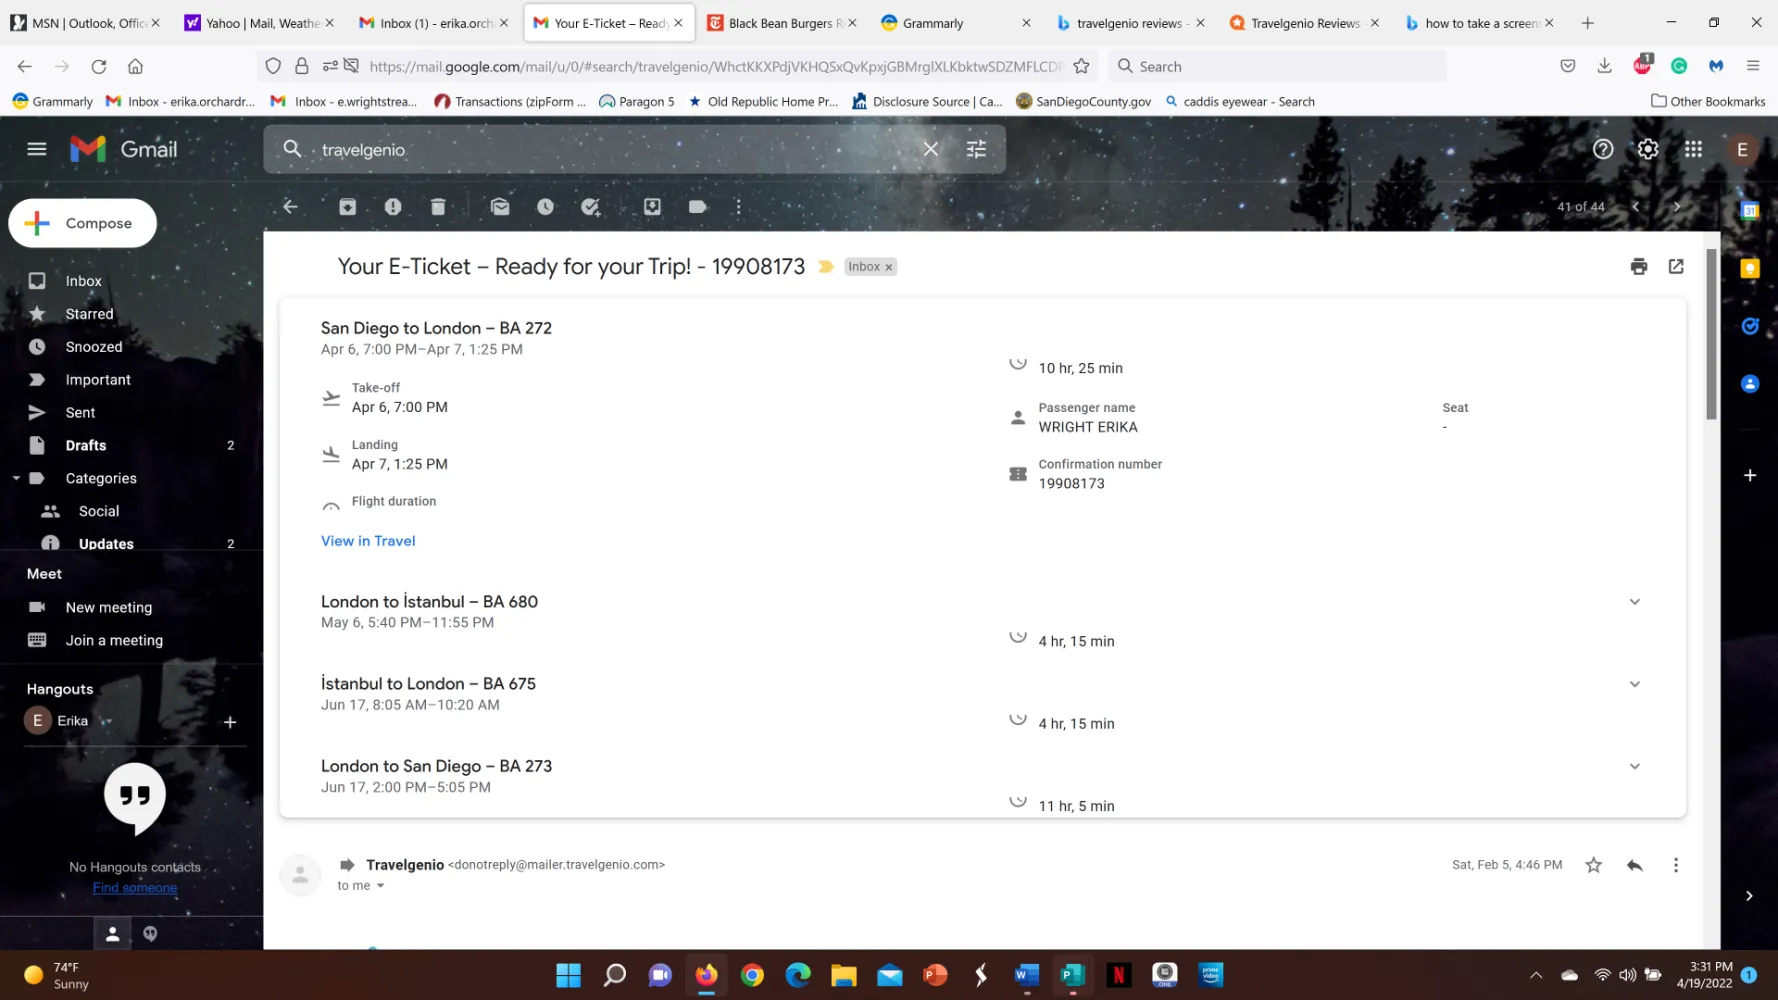Open more options for Travelgenio message
Image resolution: width=1778 pixels, height=1000 pixels.
click(1676, 865)
